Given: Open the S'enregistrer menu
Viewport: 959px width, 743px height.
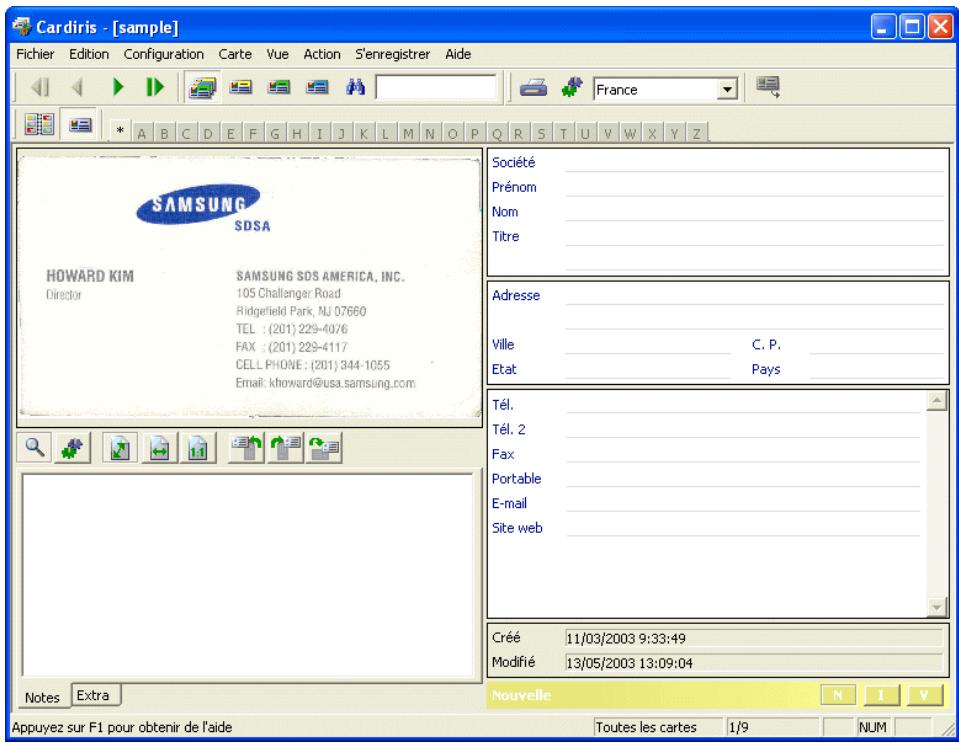Looking at the screenshot, I should pyautogui.click(x=392, y=54).
